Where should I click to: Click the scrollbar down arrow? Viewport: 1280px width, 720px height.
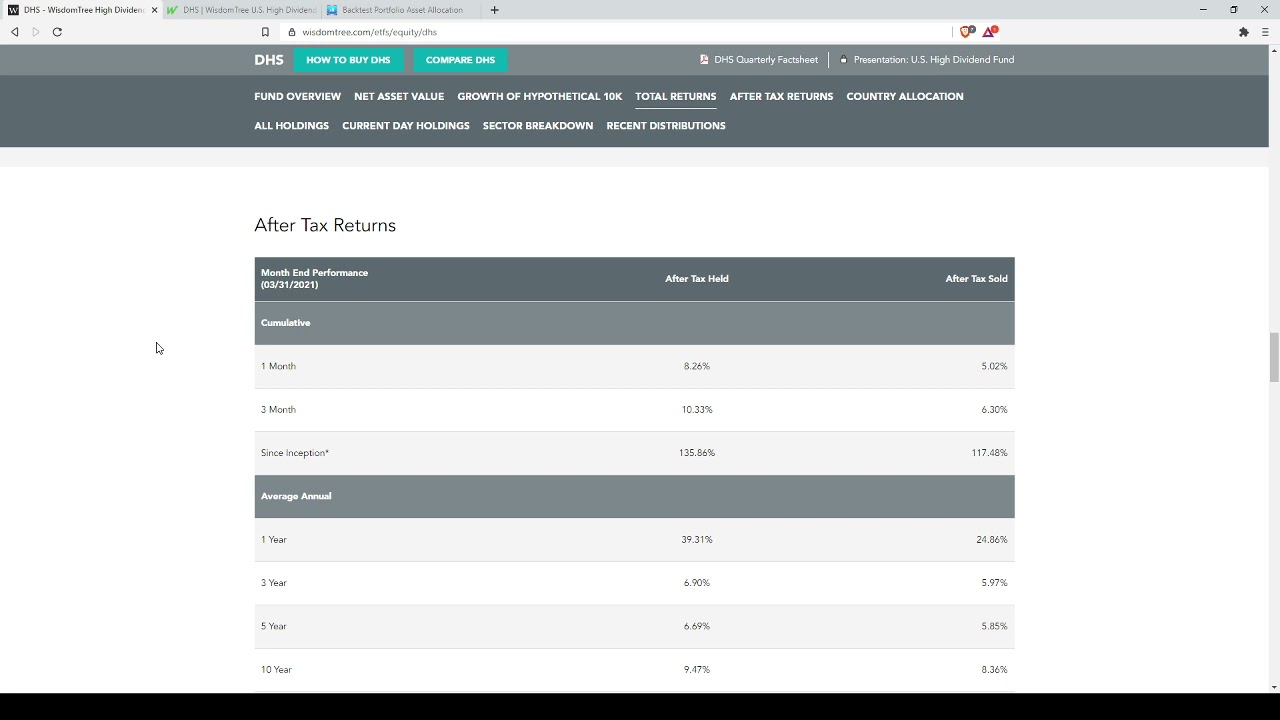[x=1274, y=687]
